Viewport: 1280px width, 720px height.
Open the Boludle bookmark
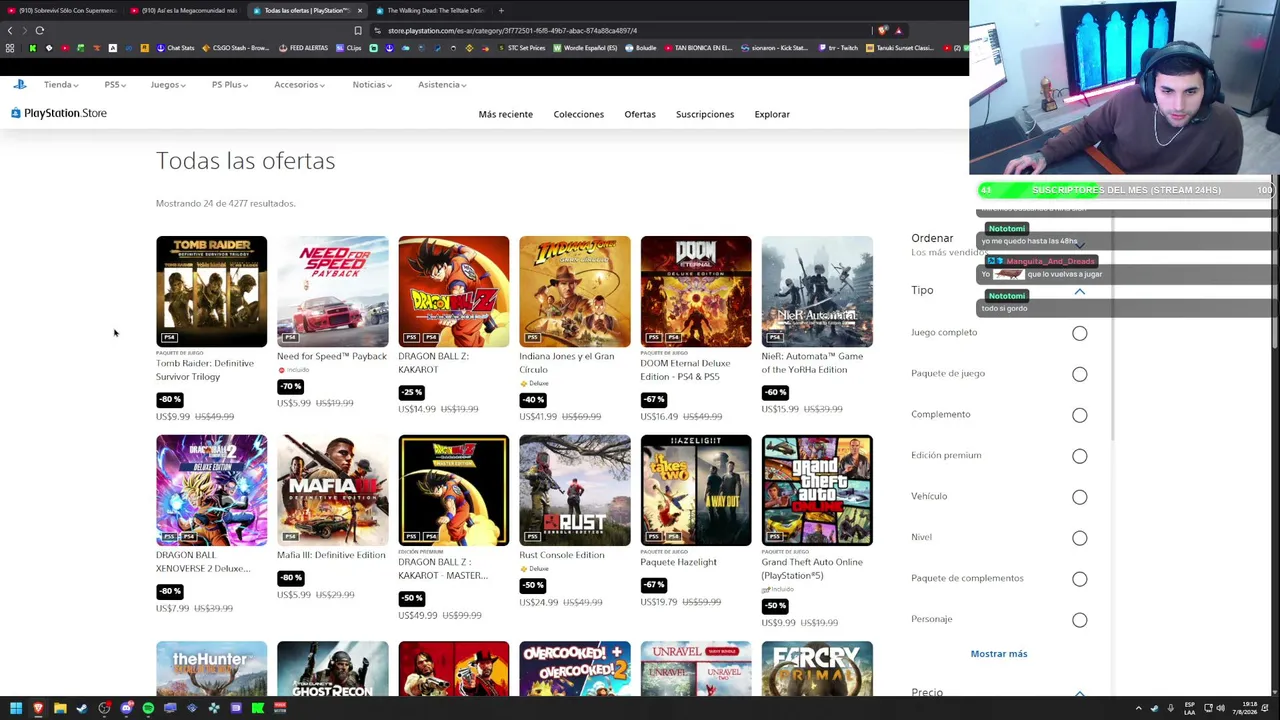point(641,48)
